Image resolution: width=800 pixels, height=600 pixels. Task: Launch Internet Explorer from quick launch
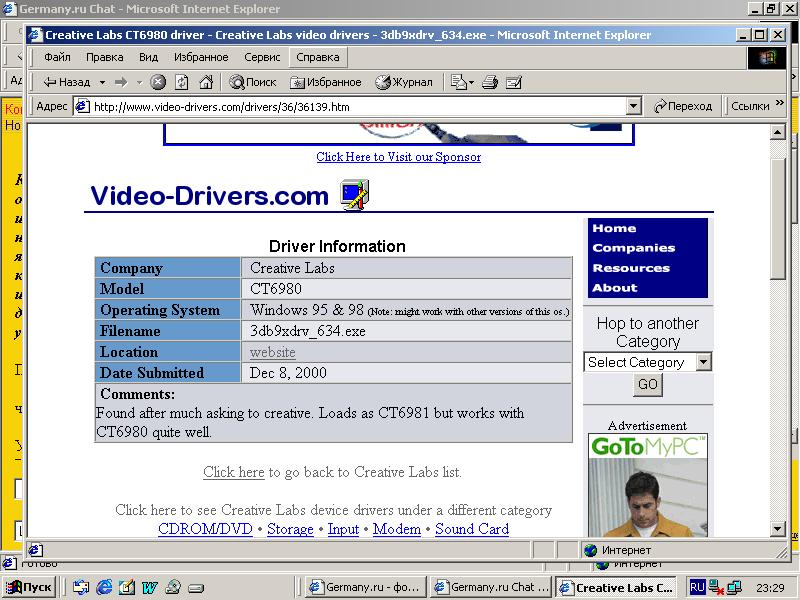104,587
